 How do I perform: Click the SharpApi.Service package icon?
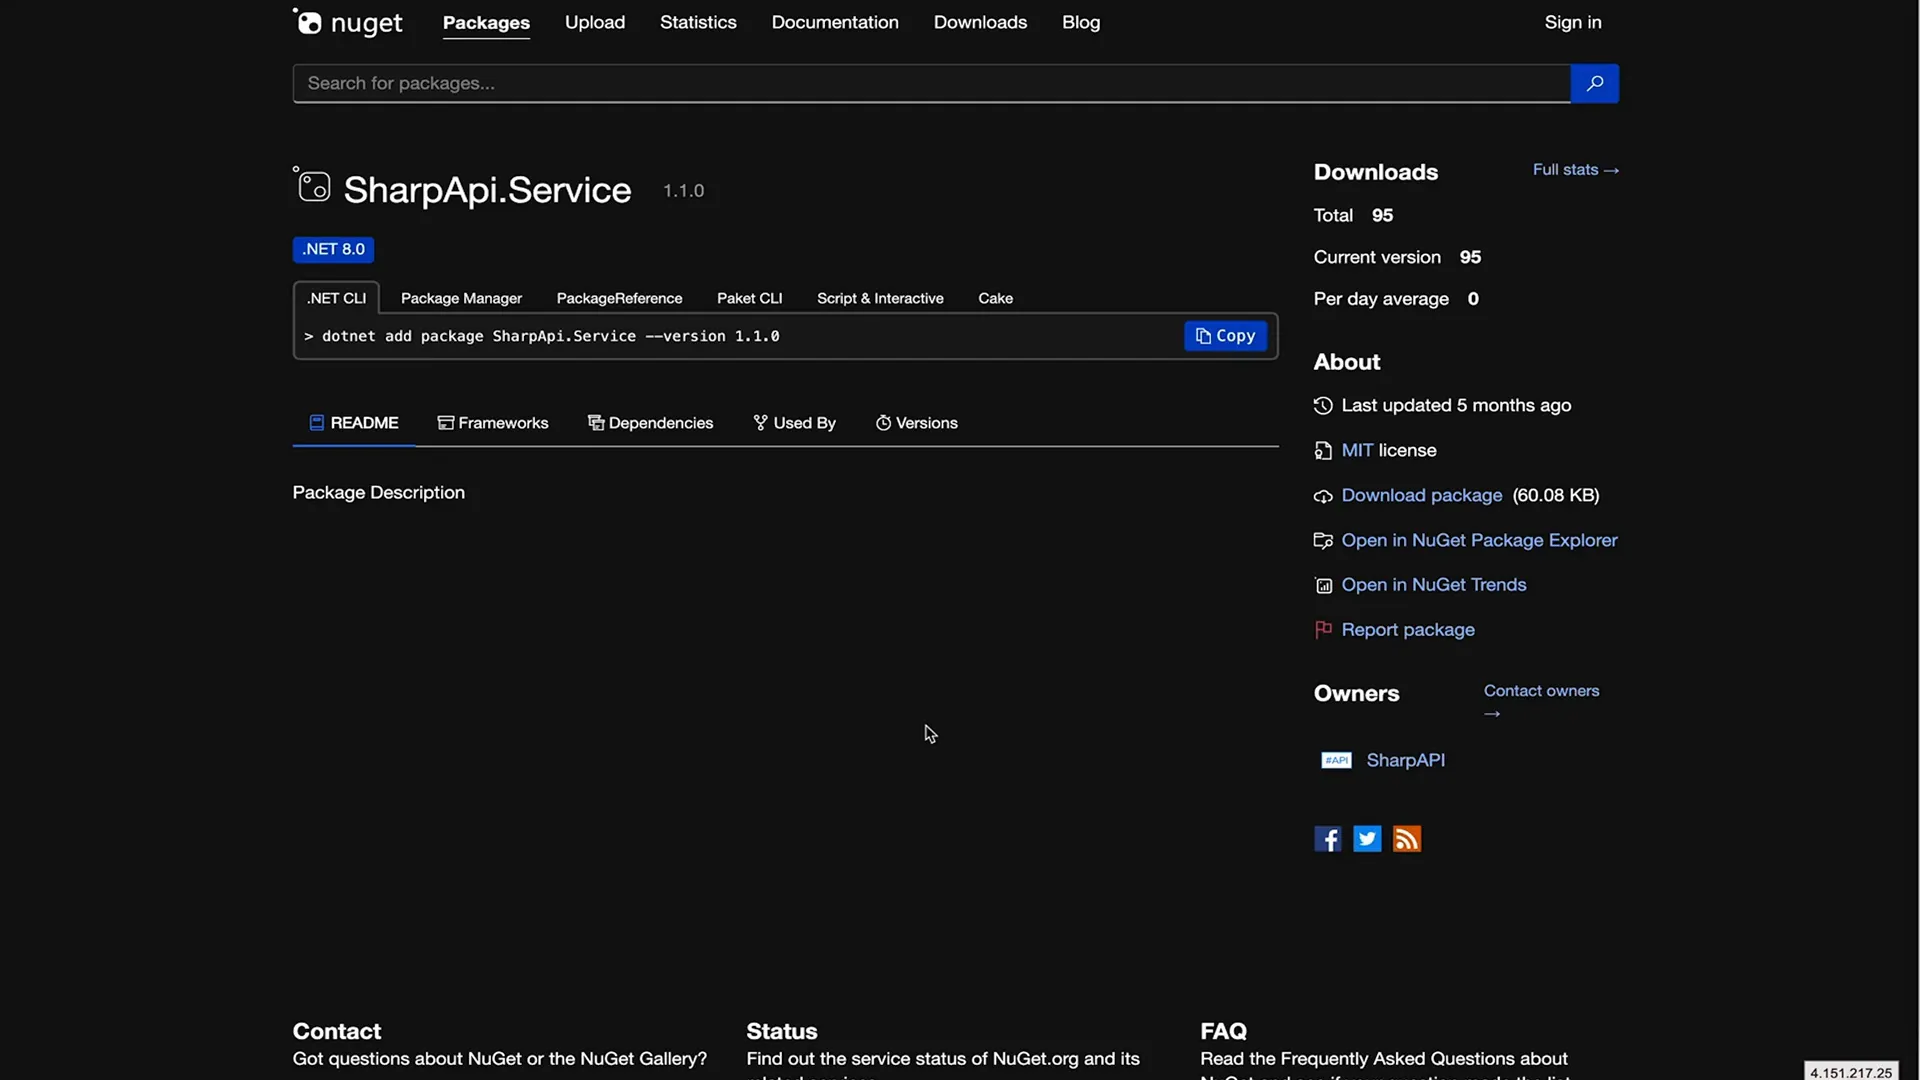point(312,185)
